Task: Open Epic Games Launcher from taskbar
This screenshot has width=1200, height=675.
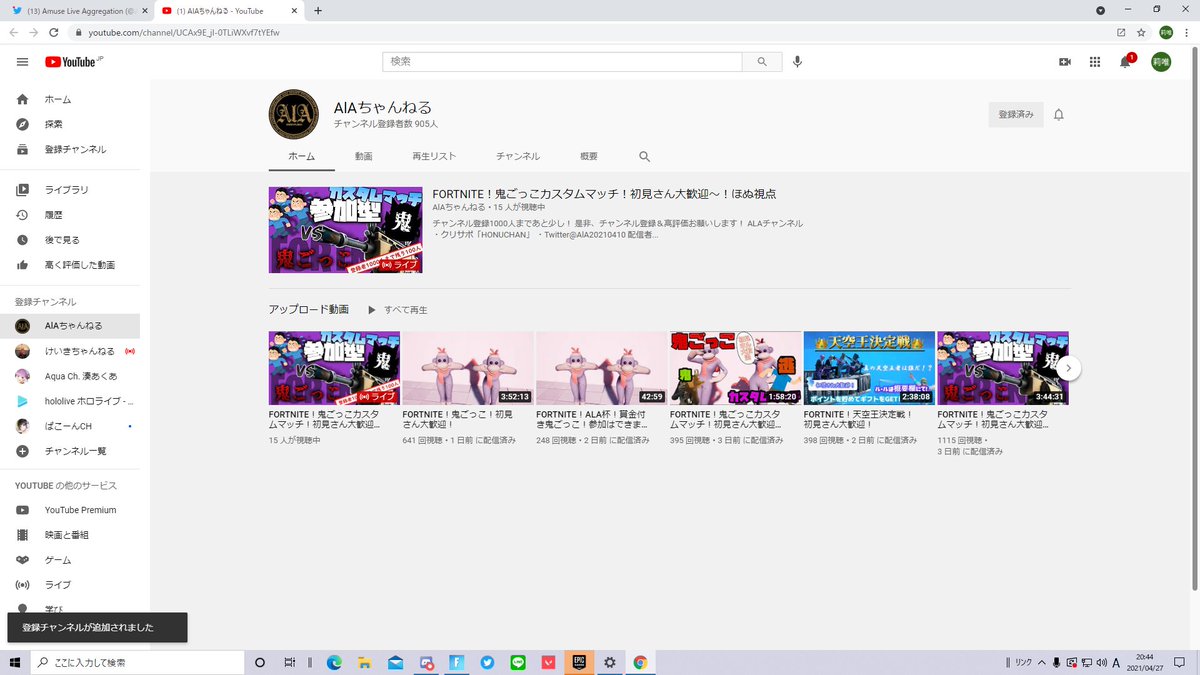Action: [578, 662]
